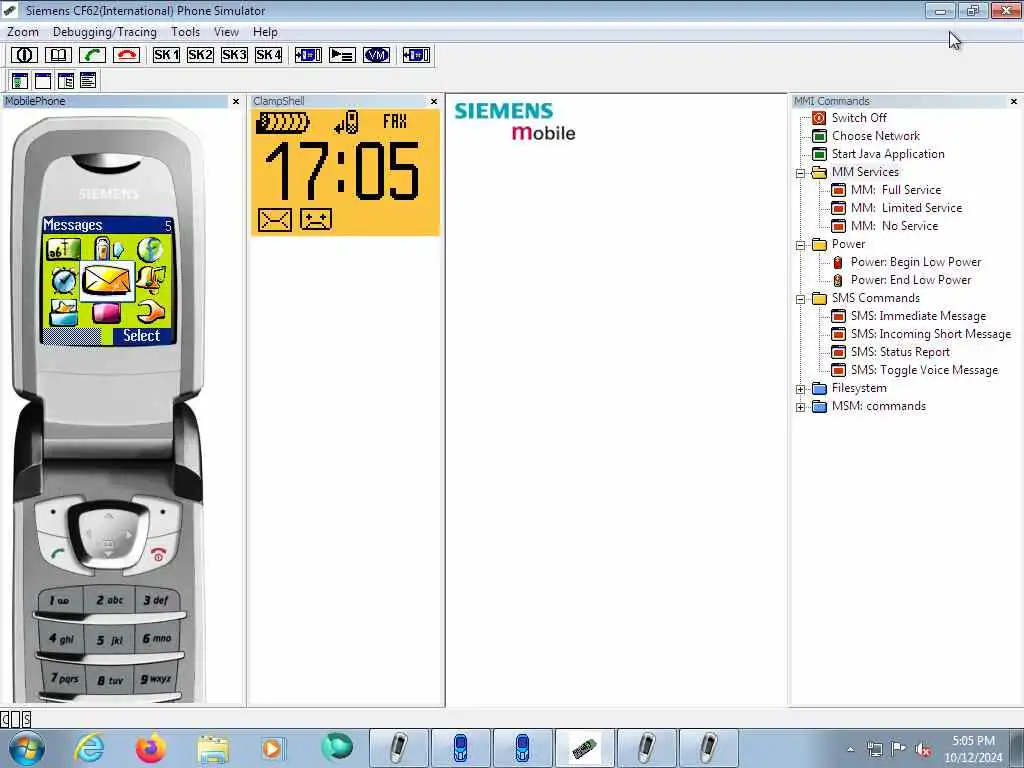
Task: Click the Select softkey label on phone screen
Action: (x=142, y=336)
